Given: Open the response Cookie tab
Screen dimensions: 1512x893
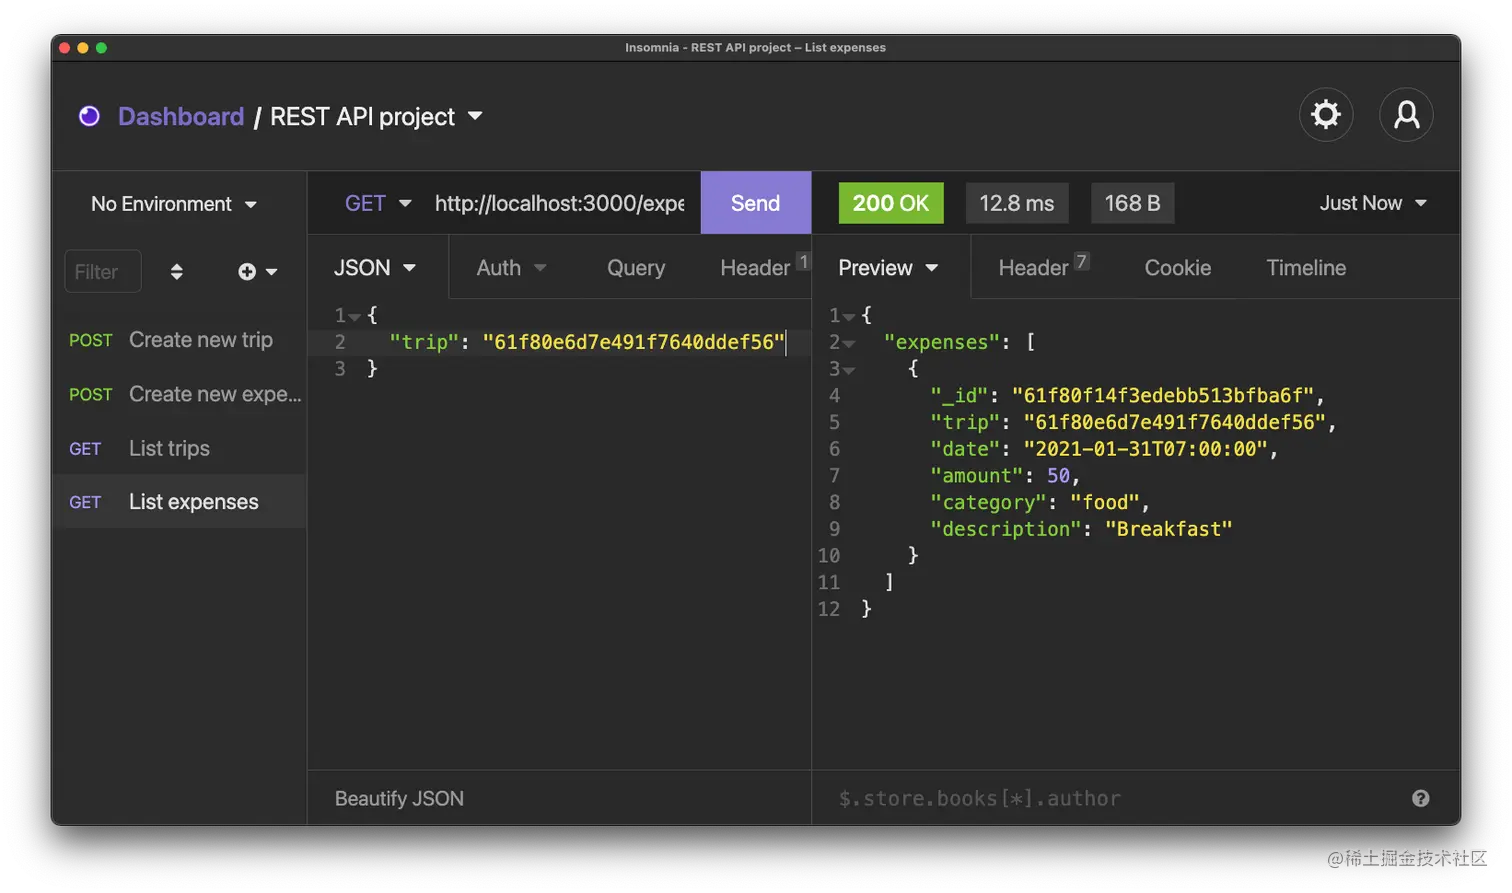Looking at the screenshot, I should pyautogui.click(x=1178, y=268).
